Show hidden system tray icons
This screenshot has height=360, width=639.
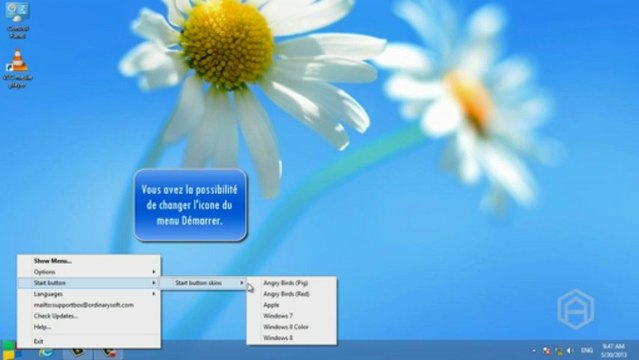pos(534,351)
